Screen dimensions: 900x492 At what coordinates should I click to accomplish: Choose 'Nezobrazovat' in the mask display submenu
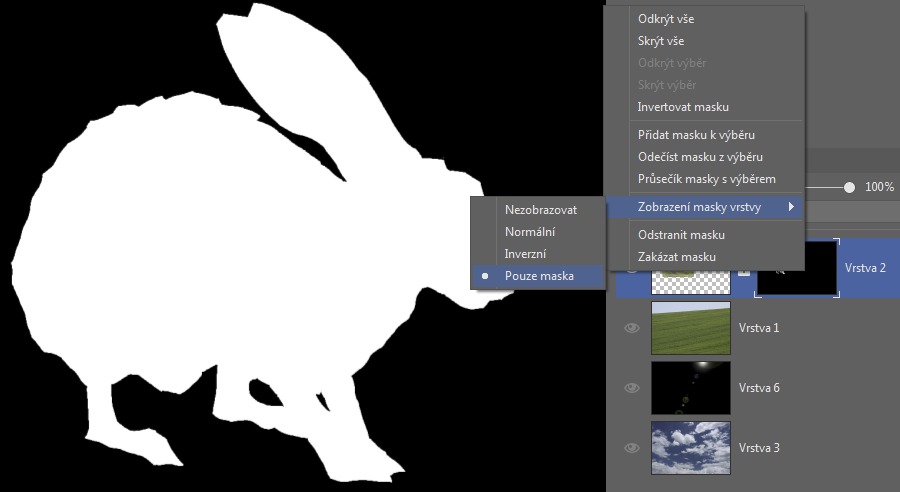tap(541, 210)
